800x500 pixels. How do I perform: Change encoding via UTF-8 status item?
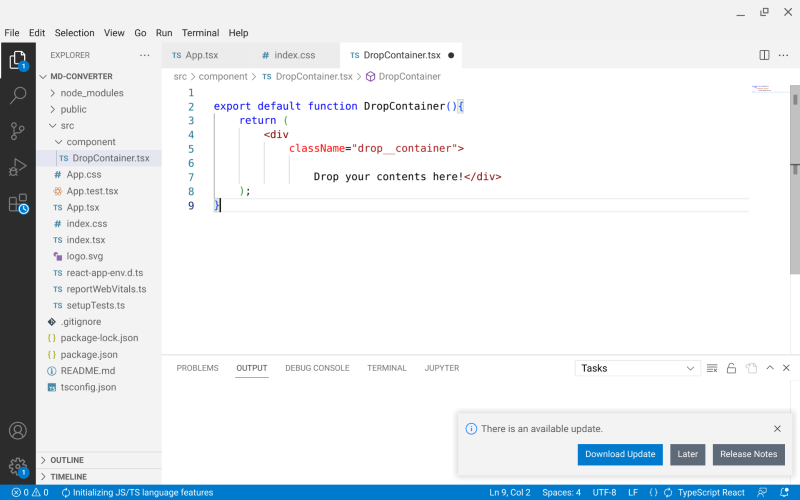[x=604, y=492]
